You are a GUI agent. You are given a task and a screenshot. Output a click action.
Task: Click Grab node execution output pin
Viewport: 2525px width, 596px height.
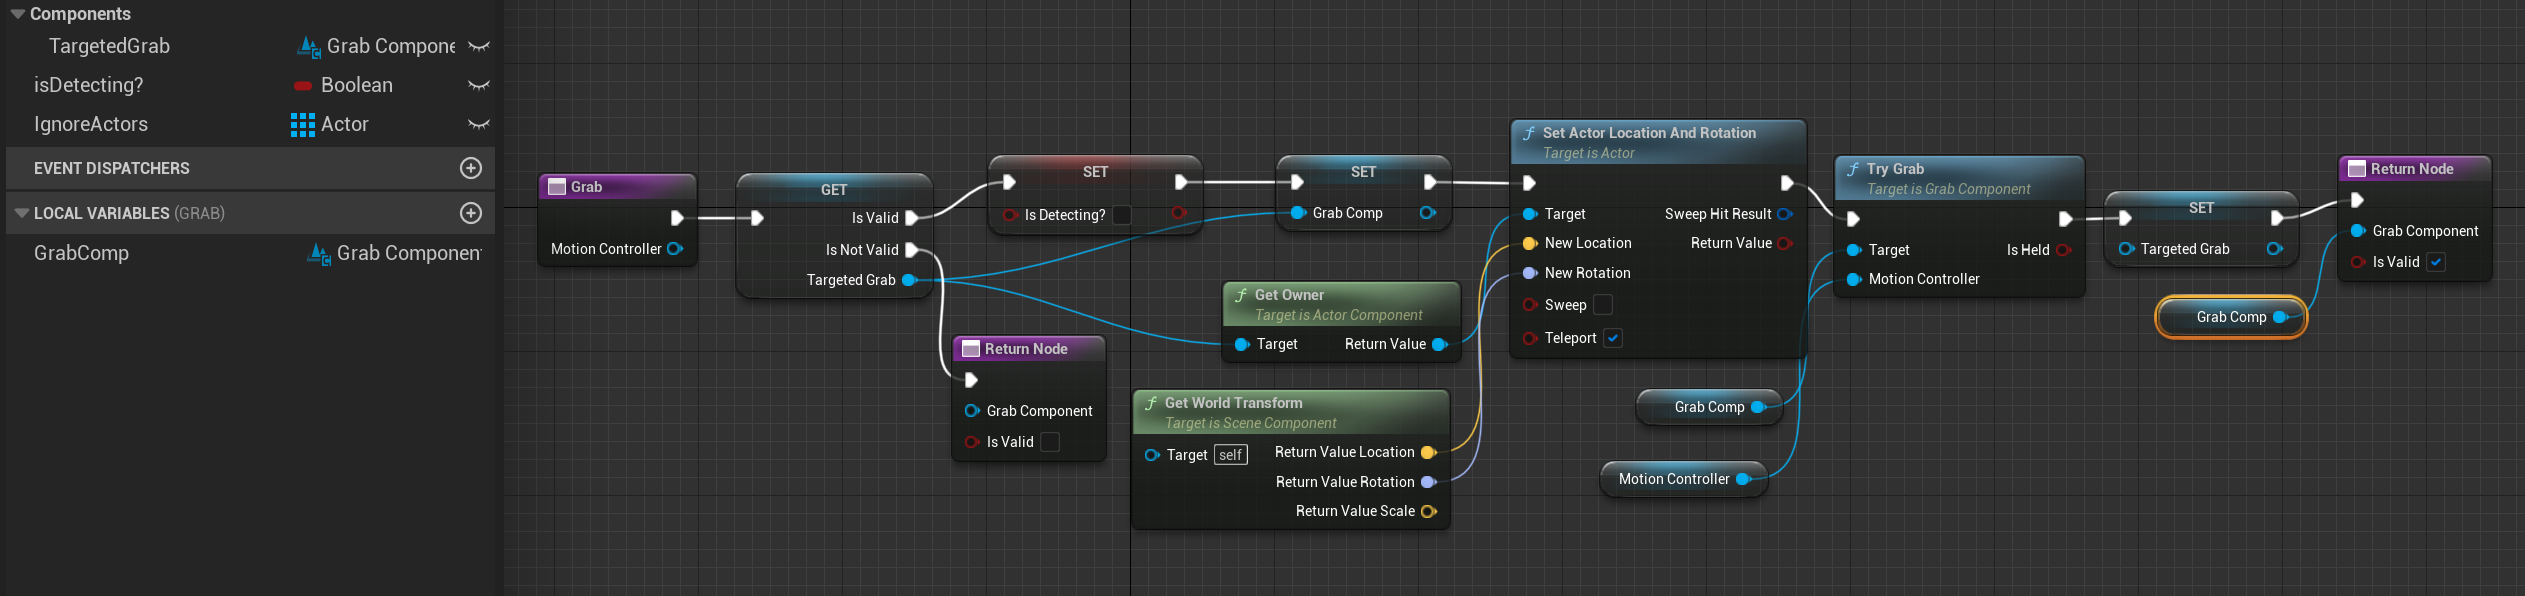tap(677, 218)
